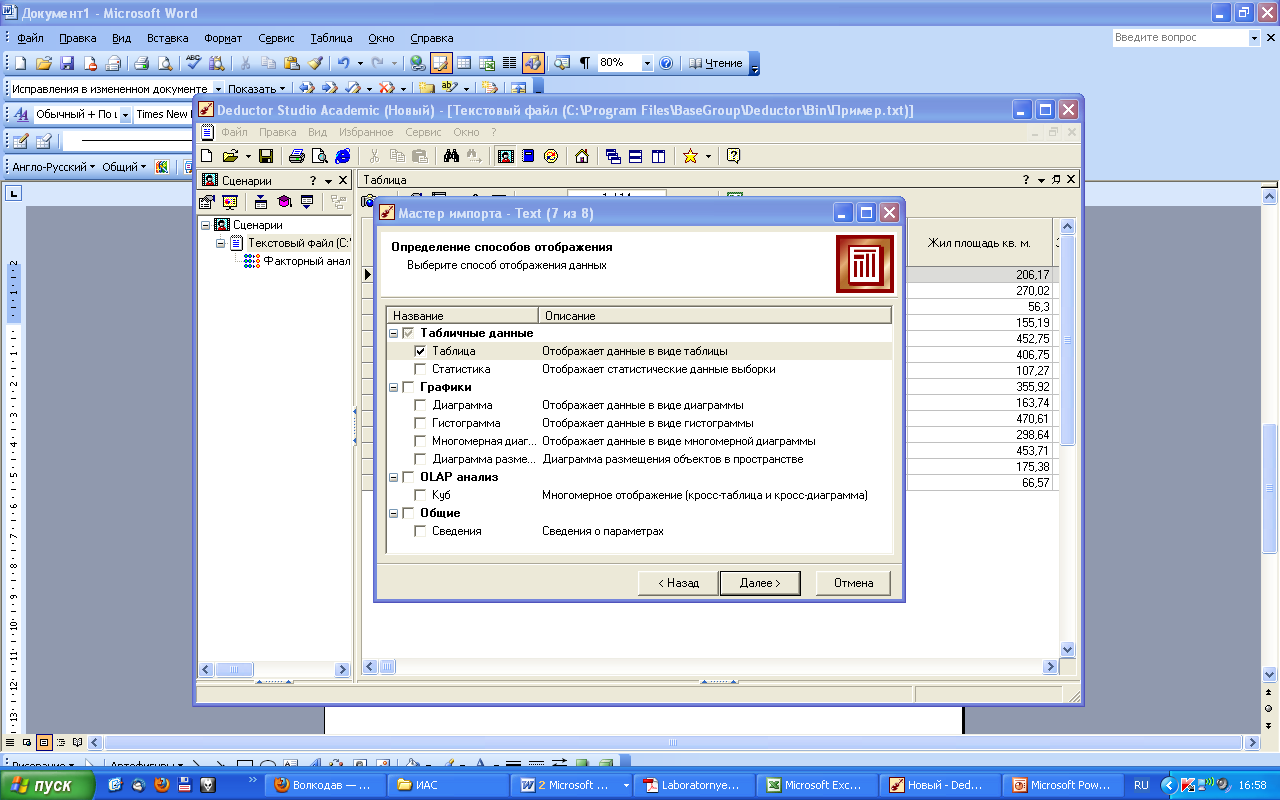Open Word's Вставка menu
Viewport: 1280px width, 800px height.
(167, 38)
